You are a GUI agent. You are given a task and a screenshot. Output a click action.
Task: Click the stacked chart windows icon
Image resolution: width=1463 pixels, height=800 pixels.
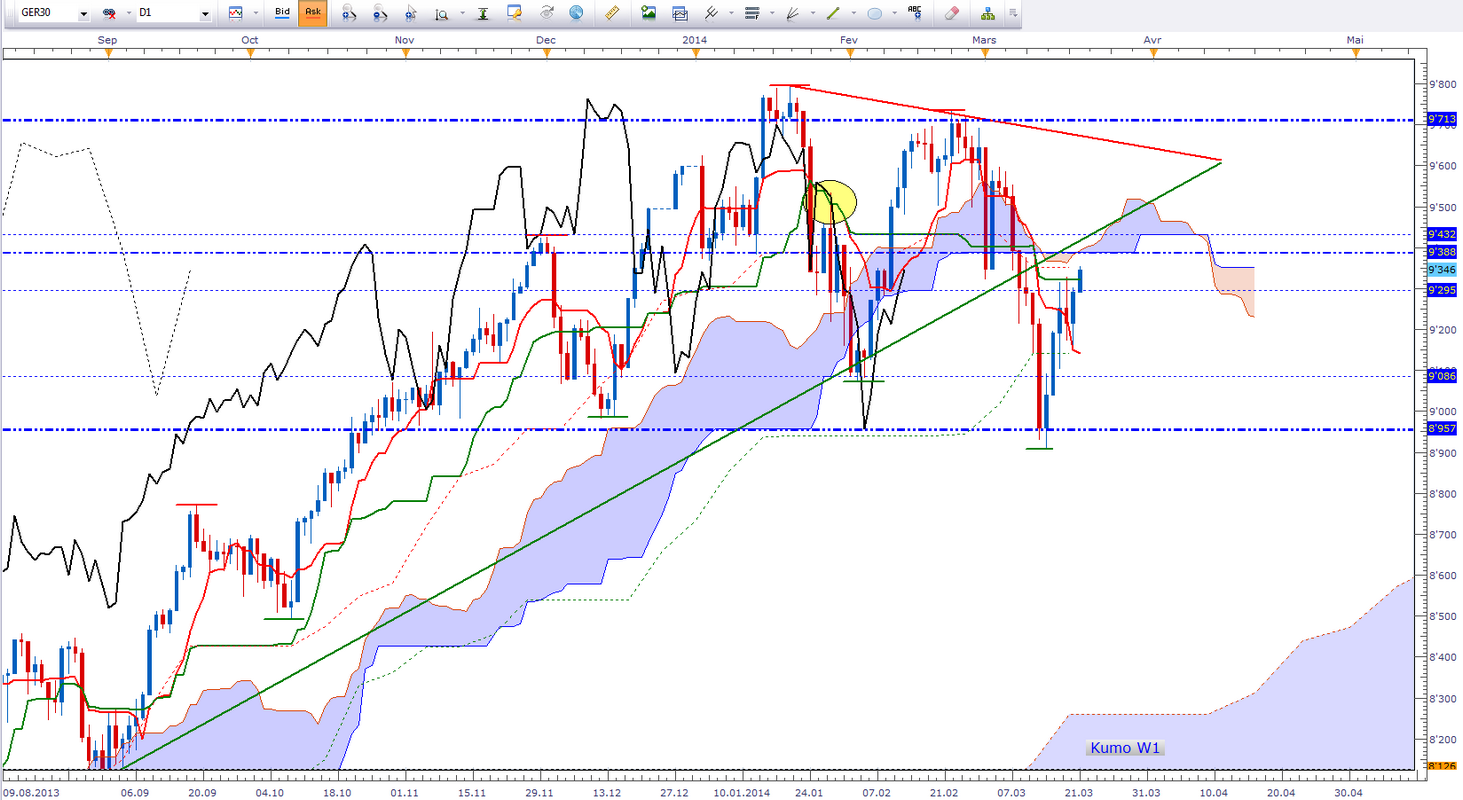tap(680, 15)
